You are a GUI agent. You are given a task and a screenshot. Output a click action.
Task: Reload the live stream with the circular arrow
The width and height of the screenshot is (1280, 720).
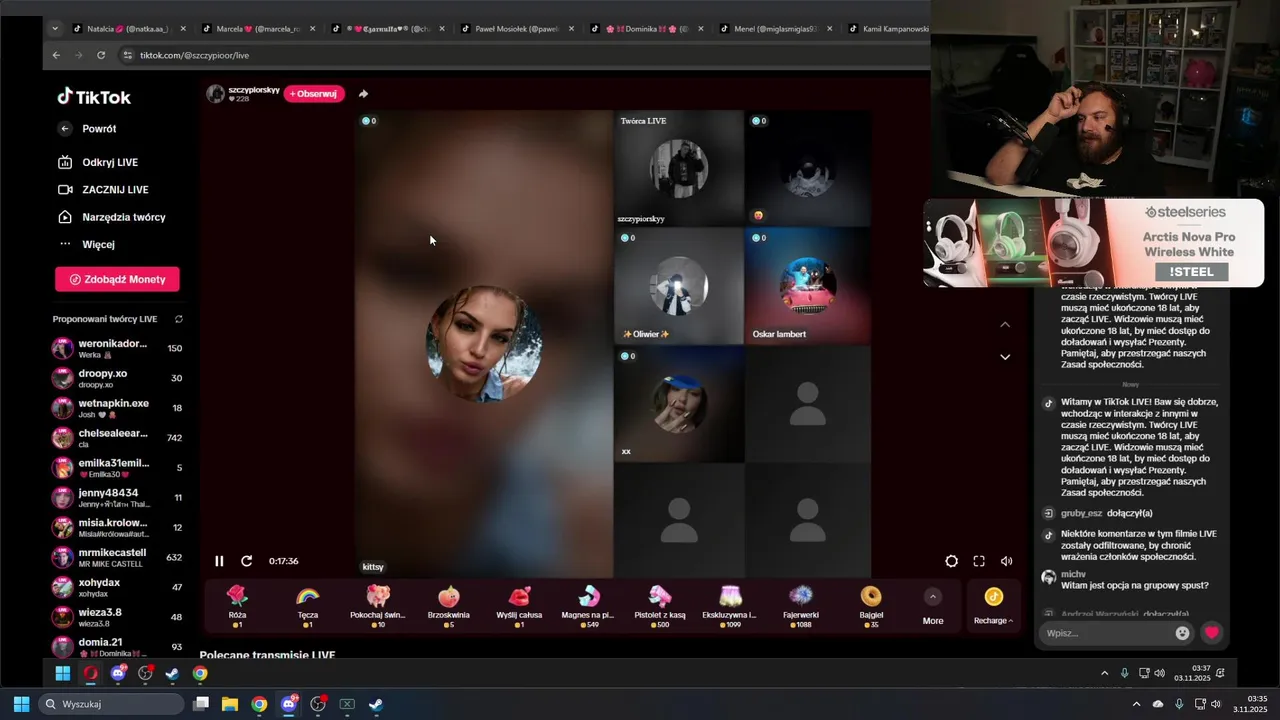247,561
